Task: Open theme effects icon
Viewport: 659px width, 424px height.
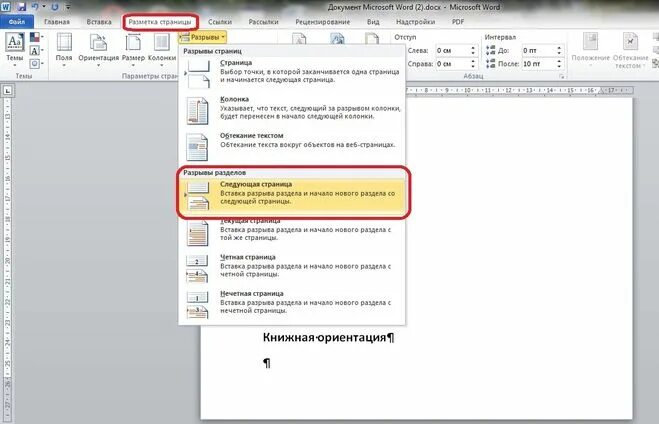Action: point(36,64)
